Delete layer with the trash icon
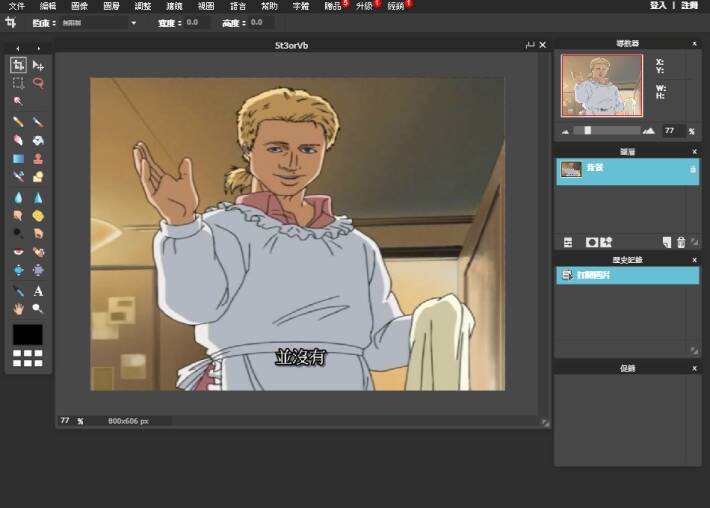Viewport: 710px width, 508px height. coord(681,243)
